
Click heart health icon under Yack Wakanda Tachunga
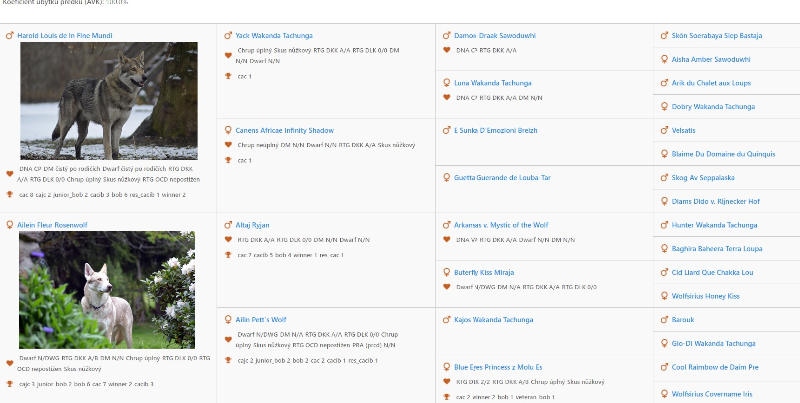coord(228,56)
